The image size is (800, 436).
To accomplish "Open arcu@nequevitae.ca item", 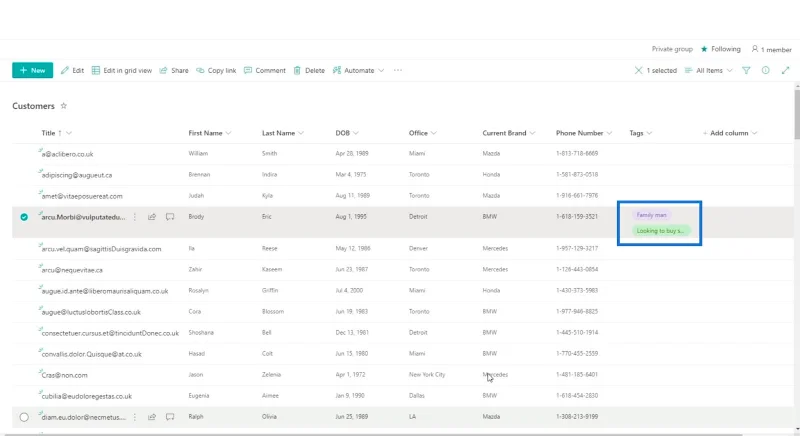I will [x=72, y=270].
